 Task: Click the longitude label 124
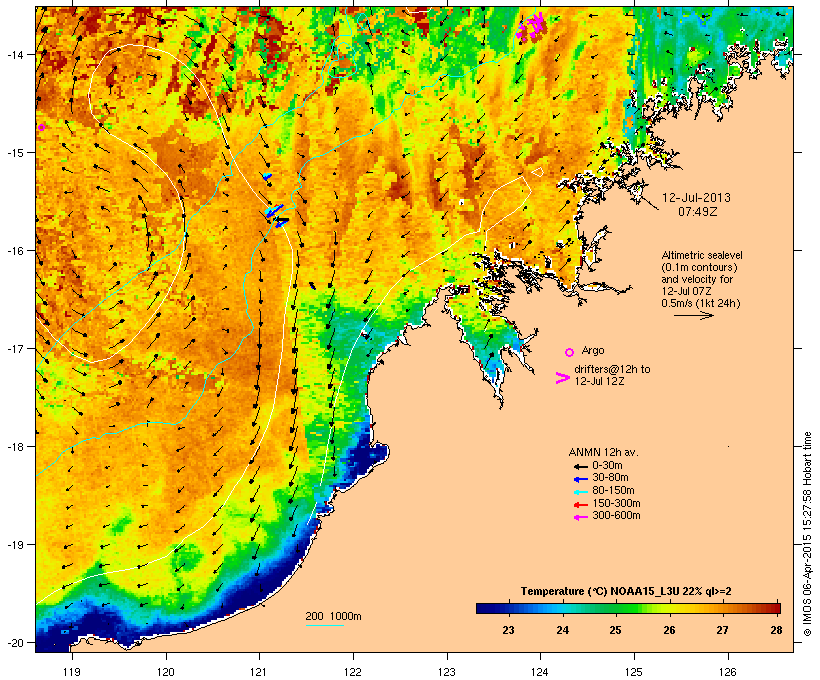[540, 672]
